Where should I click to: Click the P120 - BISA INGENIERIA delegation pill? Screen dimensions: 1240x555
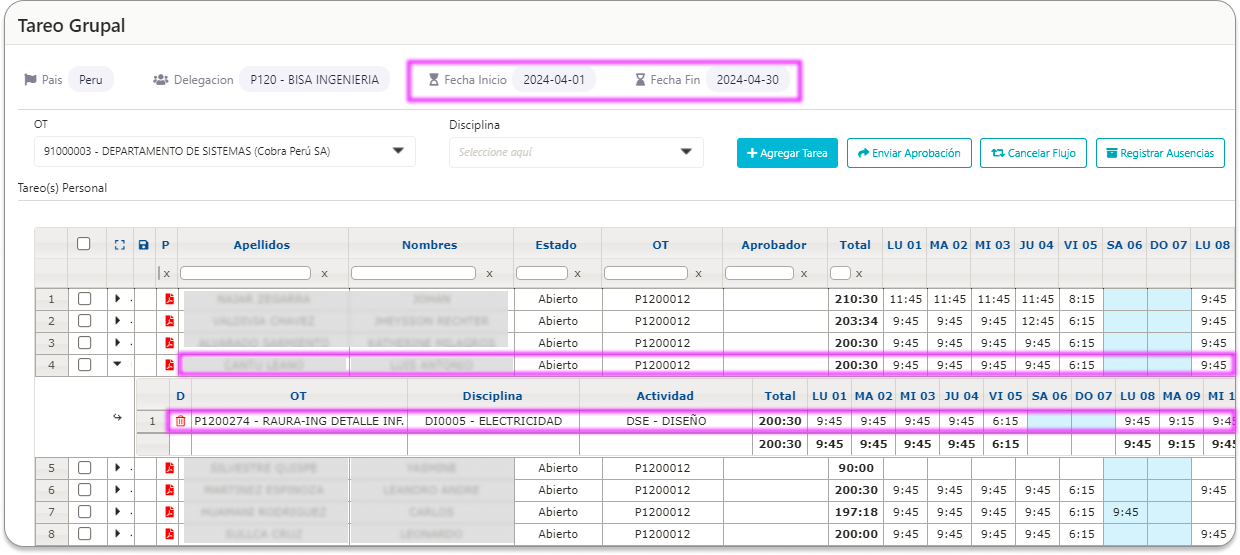tap(314, 79)
